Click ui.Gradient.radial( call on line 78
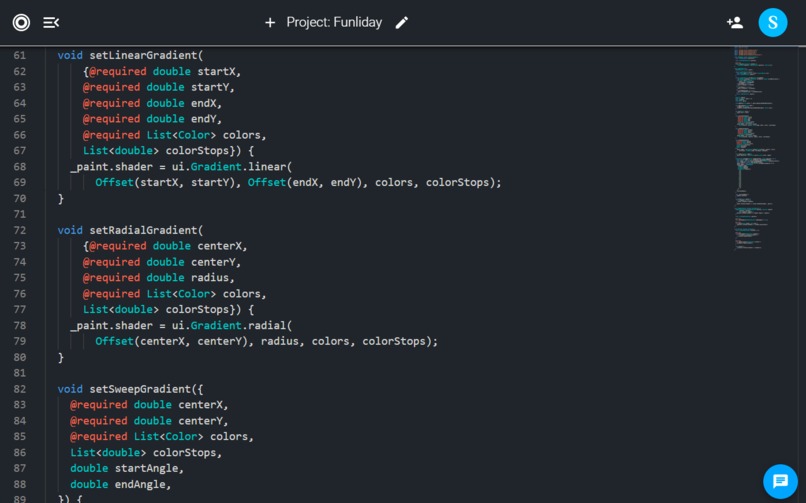The image size is (806, 503). tap(232, 325)
